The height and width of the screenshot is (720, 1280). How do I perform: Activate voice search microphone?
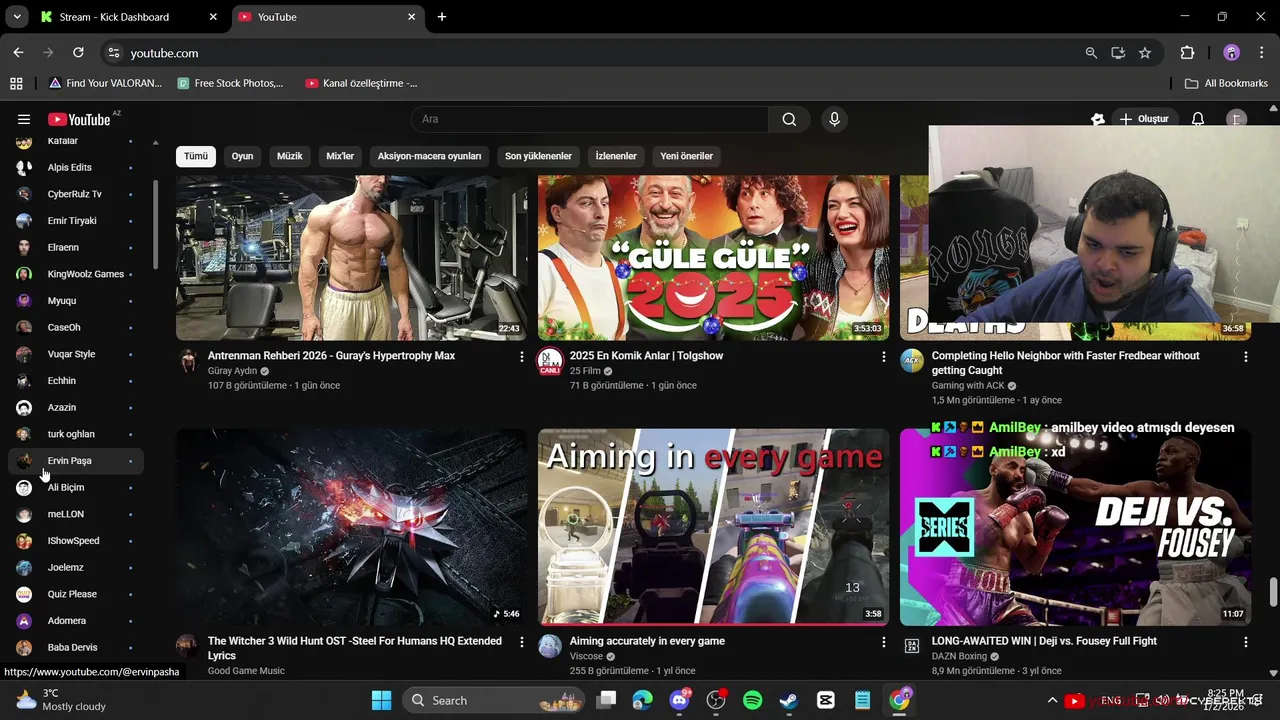(834, 119)
